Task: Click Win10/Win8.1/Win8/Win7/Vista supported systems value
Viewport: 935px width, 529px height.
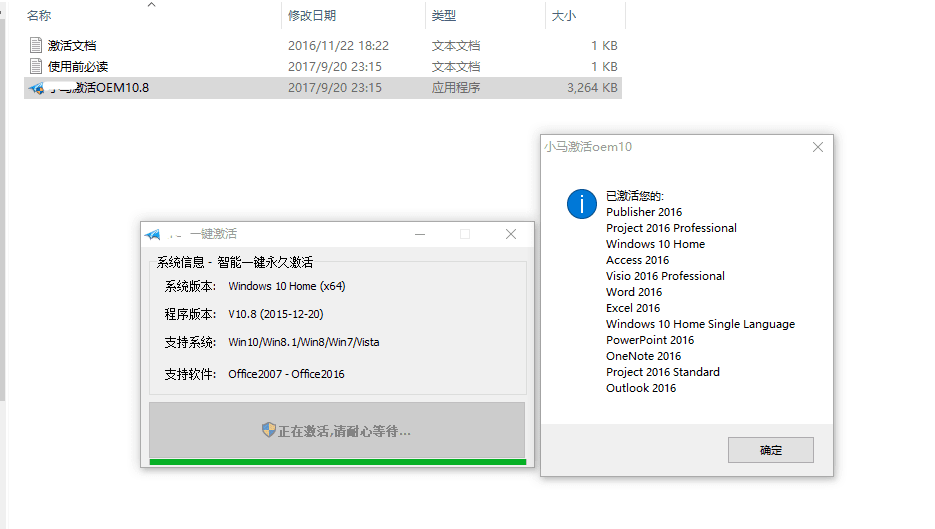Action: coord(304,342)
